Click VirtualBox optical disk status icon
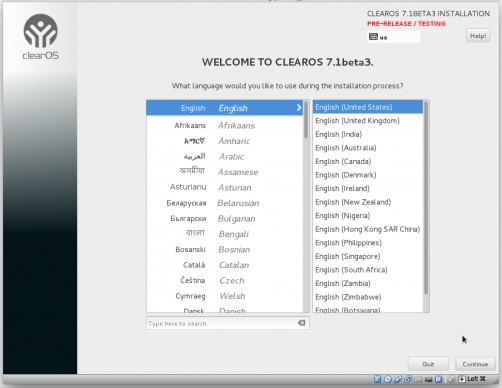The image size is (502, 388). pyautogui.click(x=388, y=379)
